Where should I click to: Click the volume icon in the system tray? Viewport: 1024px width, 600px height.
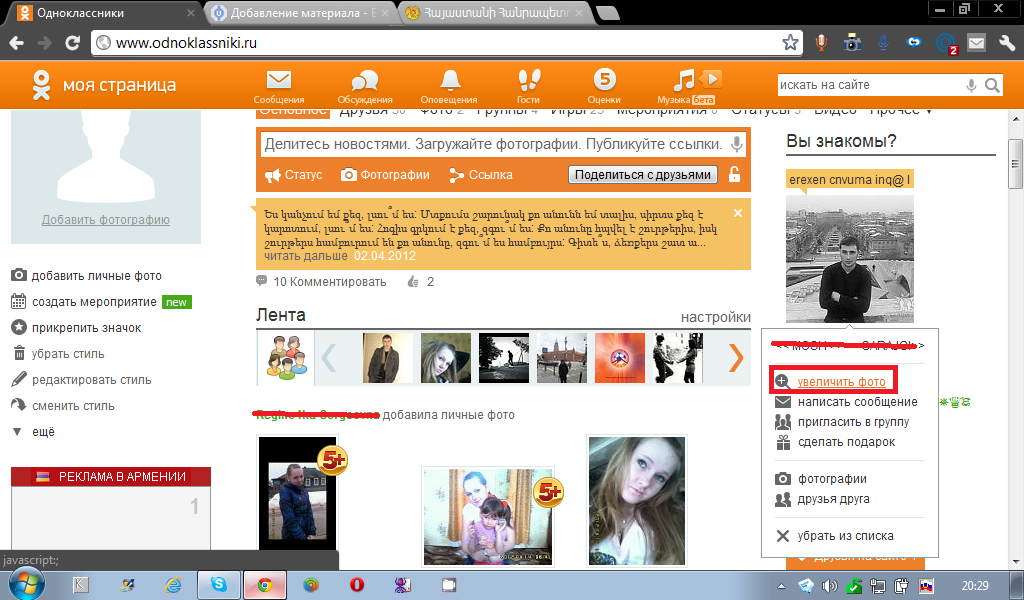(829, 586)
